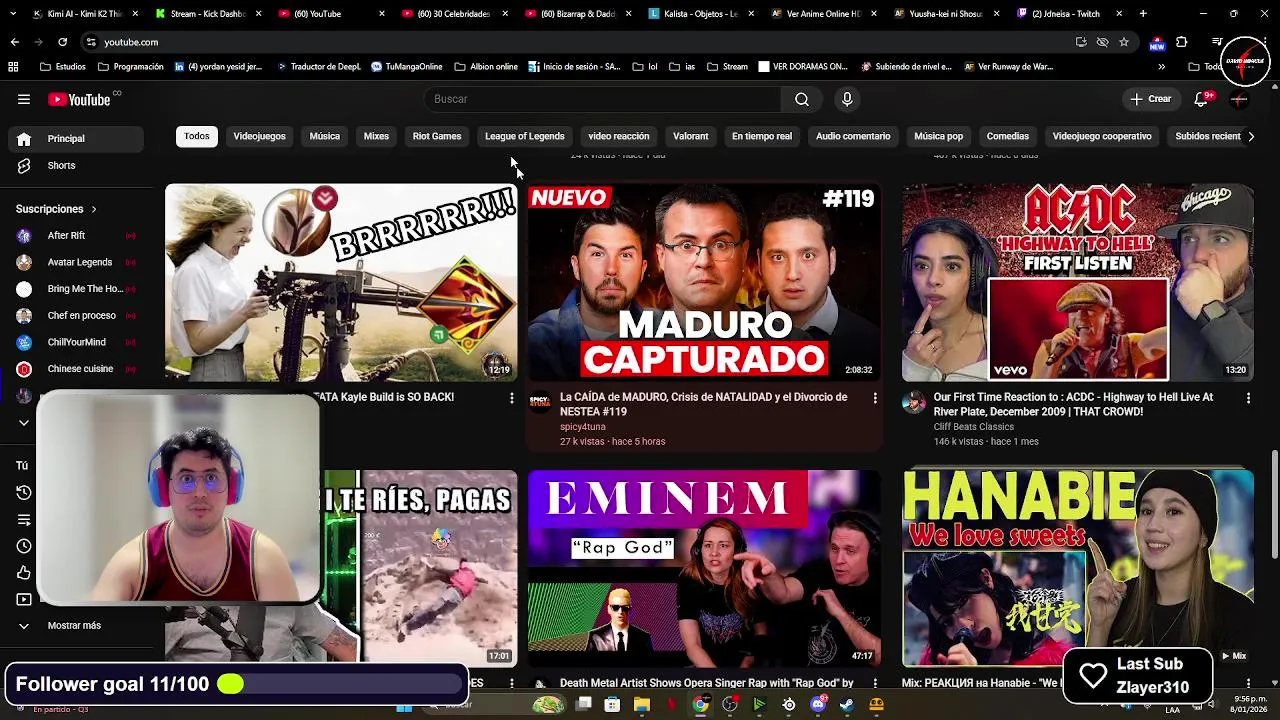The width and height of the screenshot is (1280, 720).
Task: Go back in browser history
Action: pyautogui.click(x=14, y=42)
